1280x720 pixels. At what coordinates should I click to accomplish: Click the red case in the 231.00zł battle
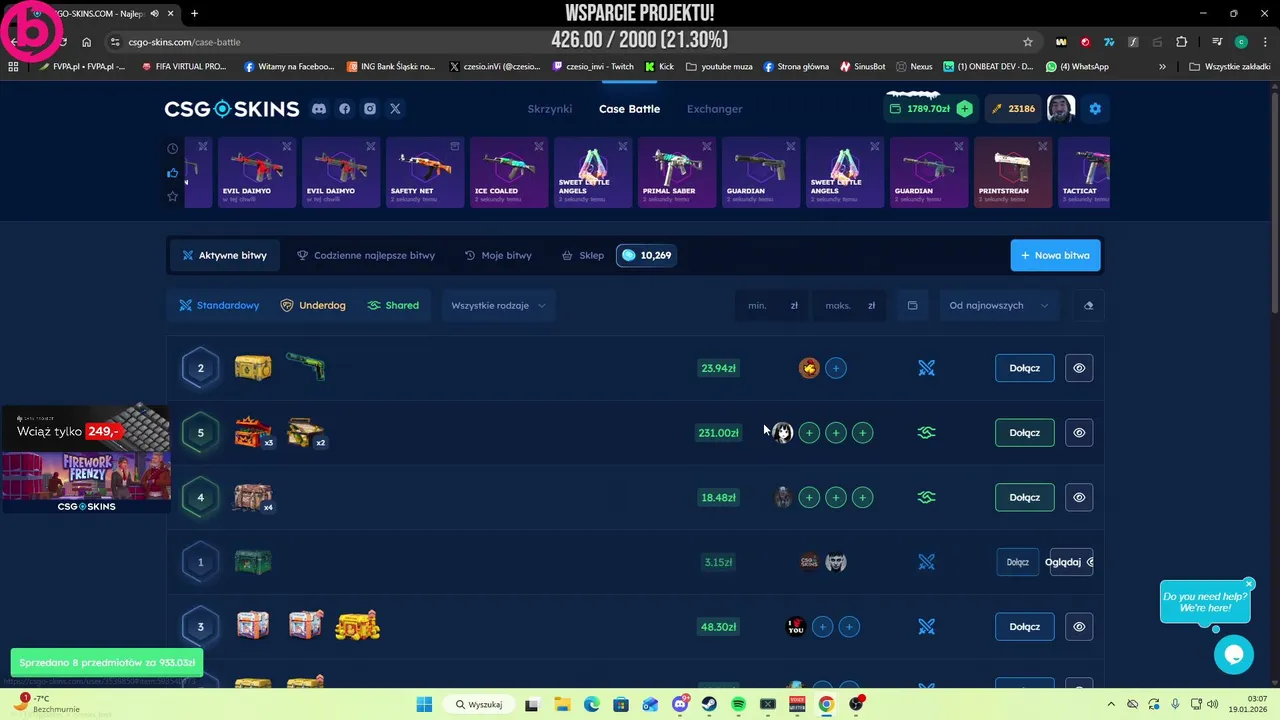[253, 432]
